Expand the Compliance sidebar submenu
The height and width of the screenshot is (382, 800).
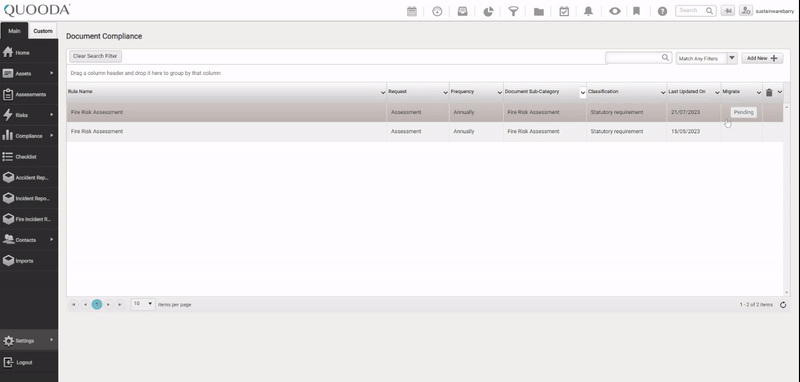tap(52, 136)
